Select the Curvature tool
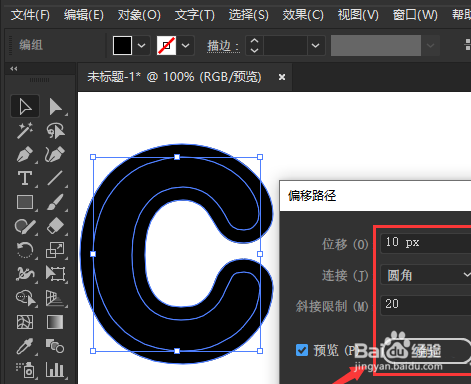 click(x=55, y=154)
